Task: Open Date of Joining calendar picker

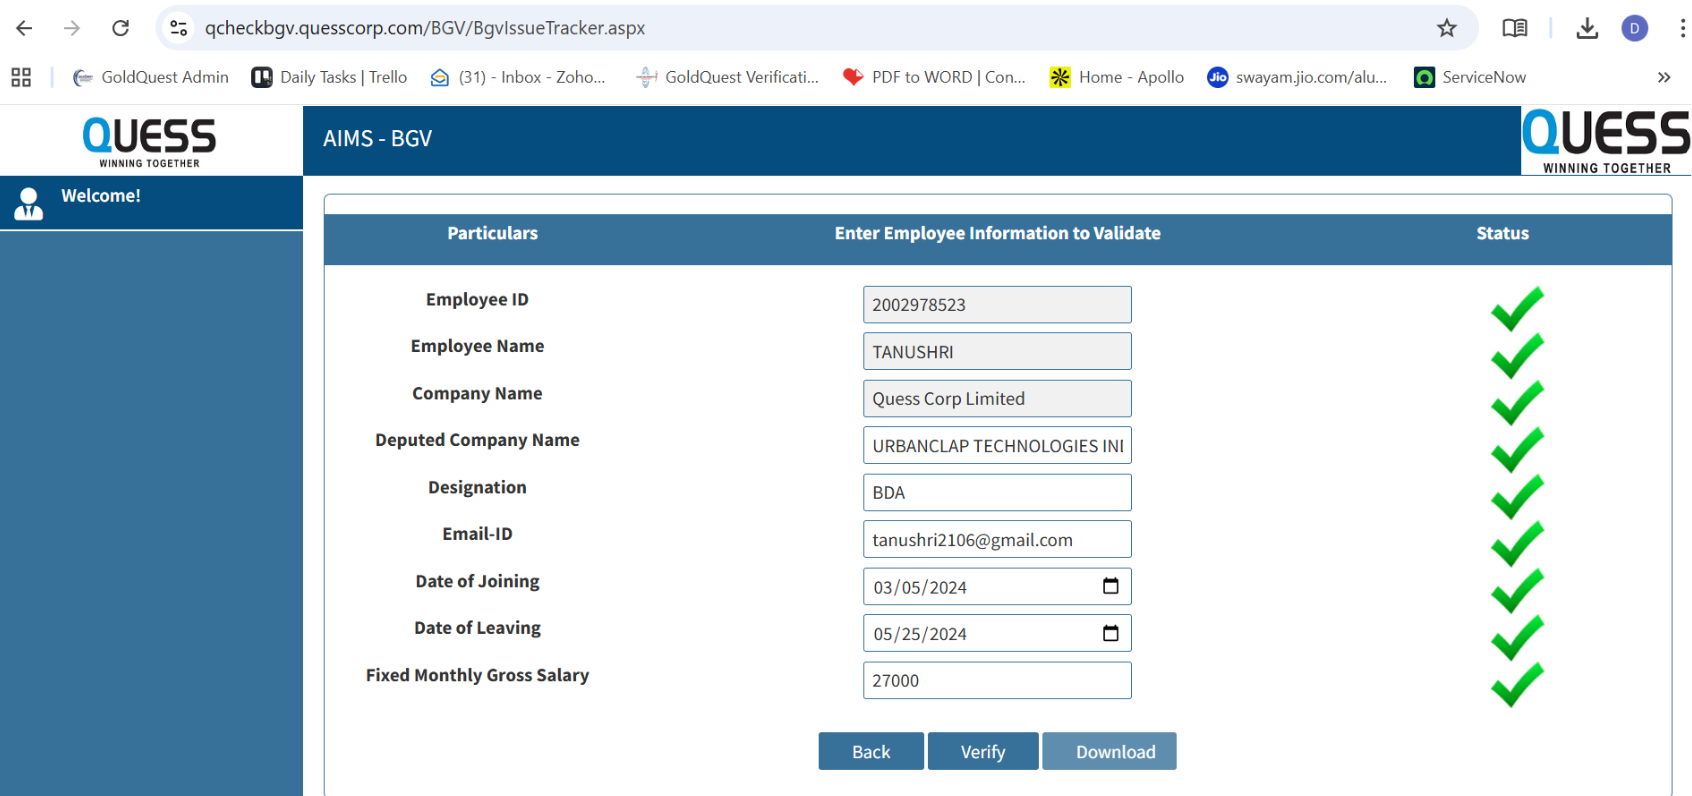Action: (x=1110, y=586)
